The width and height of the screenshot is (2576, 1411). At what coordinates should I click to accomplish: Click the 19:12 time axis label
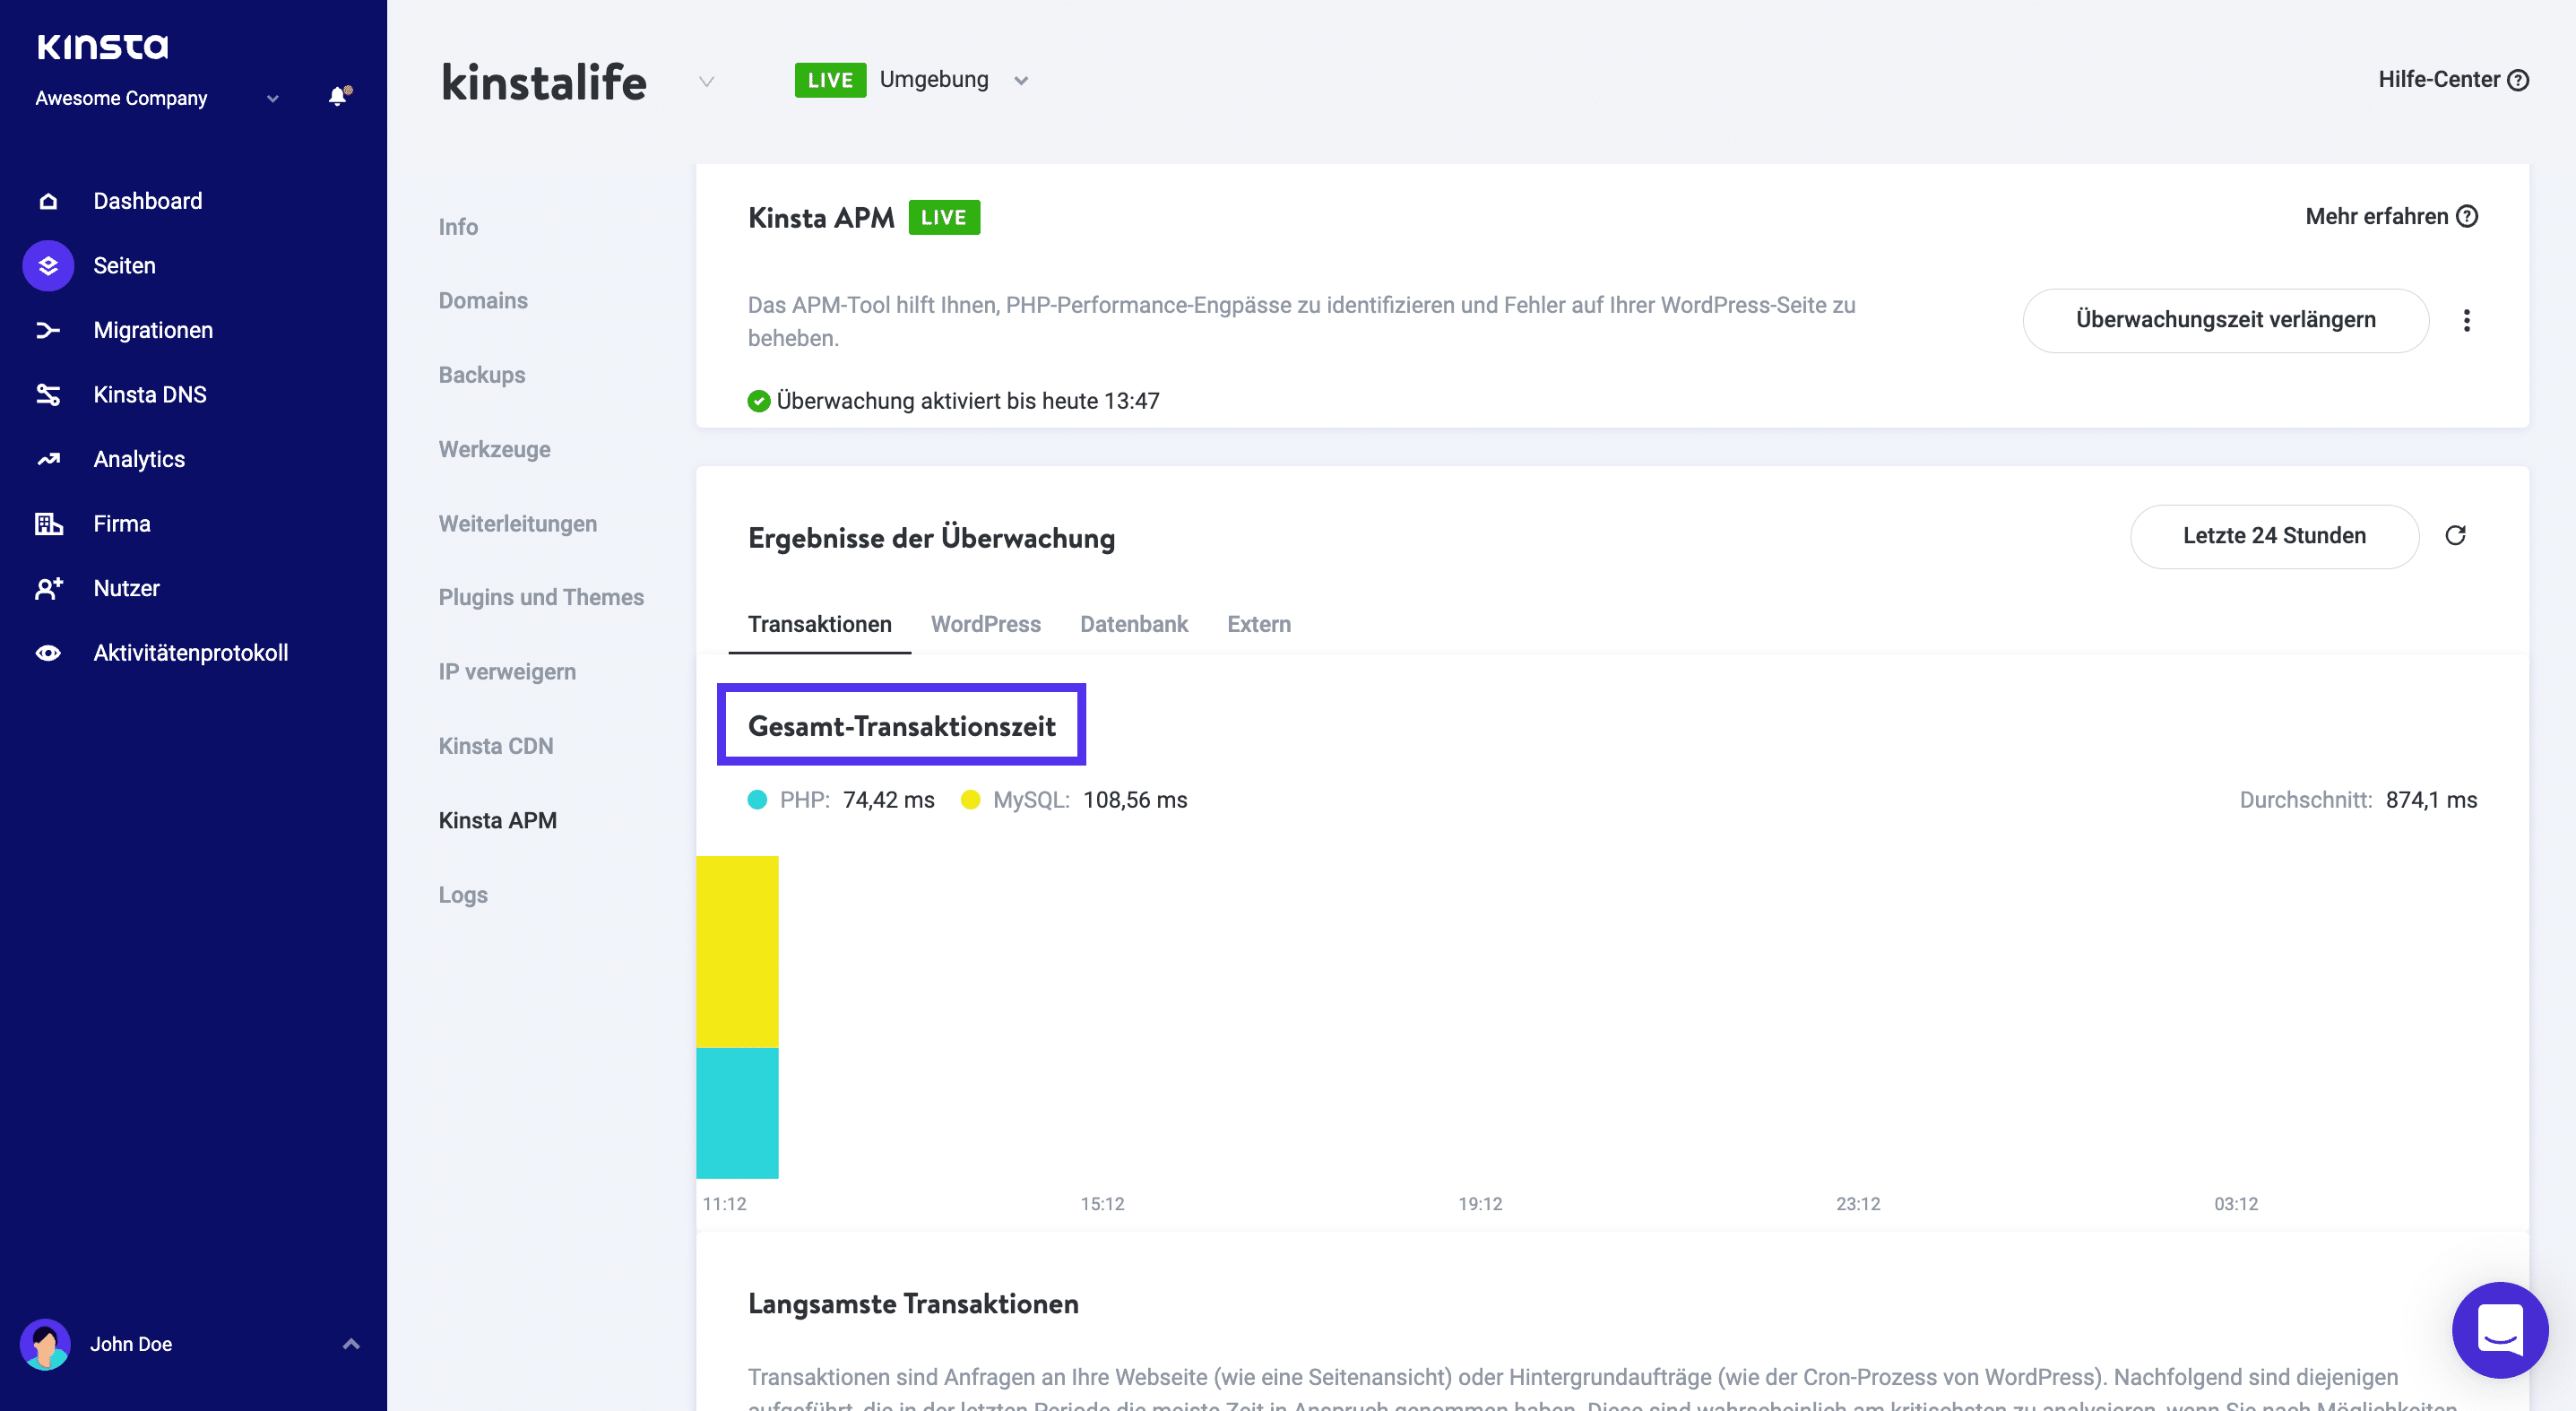pos(1480,1204)
